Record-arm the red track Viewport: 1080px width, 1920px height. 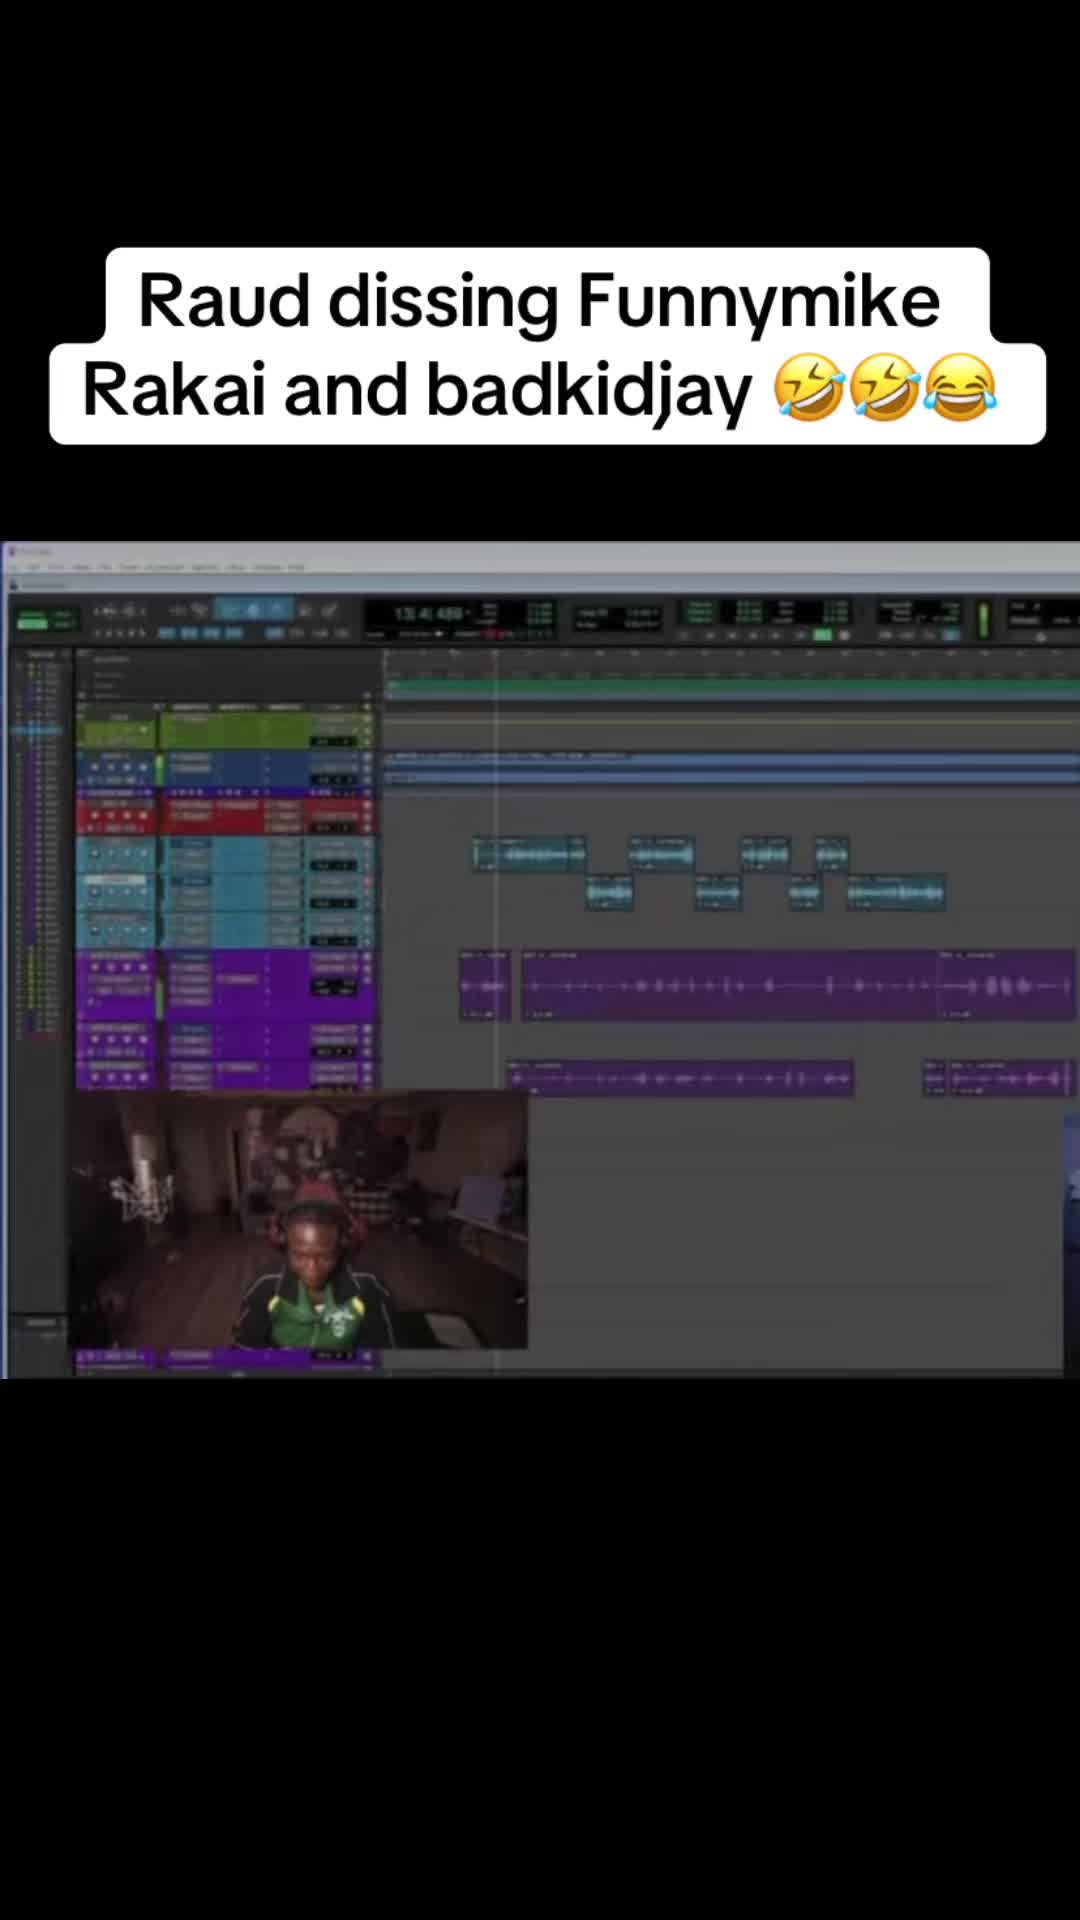pyautogui.click(x=94, y=815)
